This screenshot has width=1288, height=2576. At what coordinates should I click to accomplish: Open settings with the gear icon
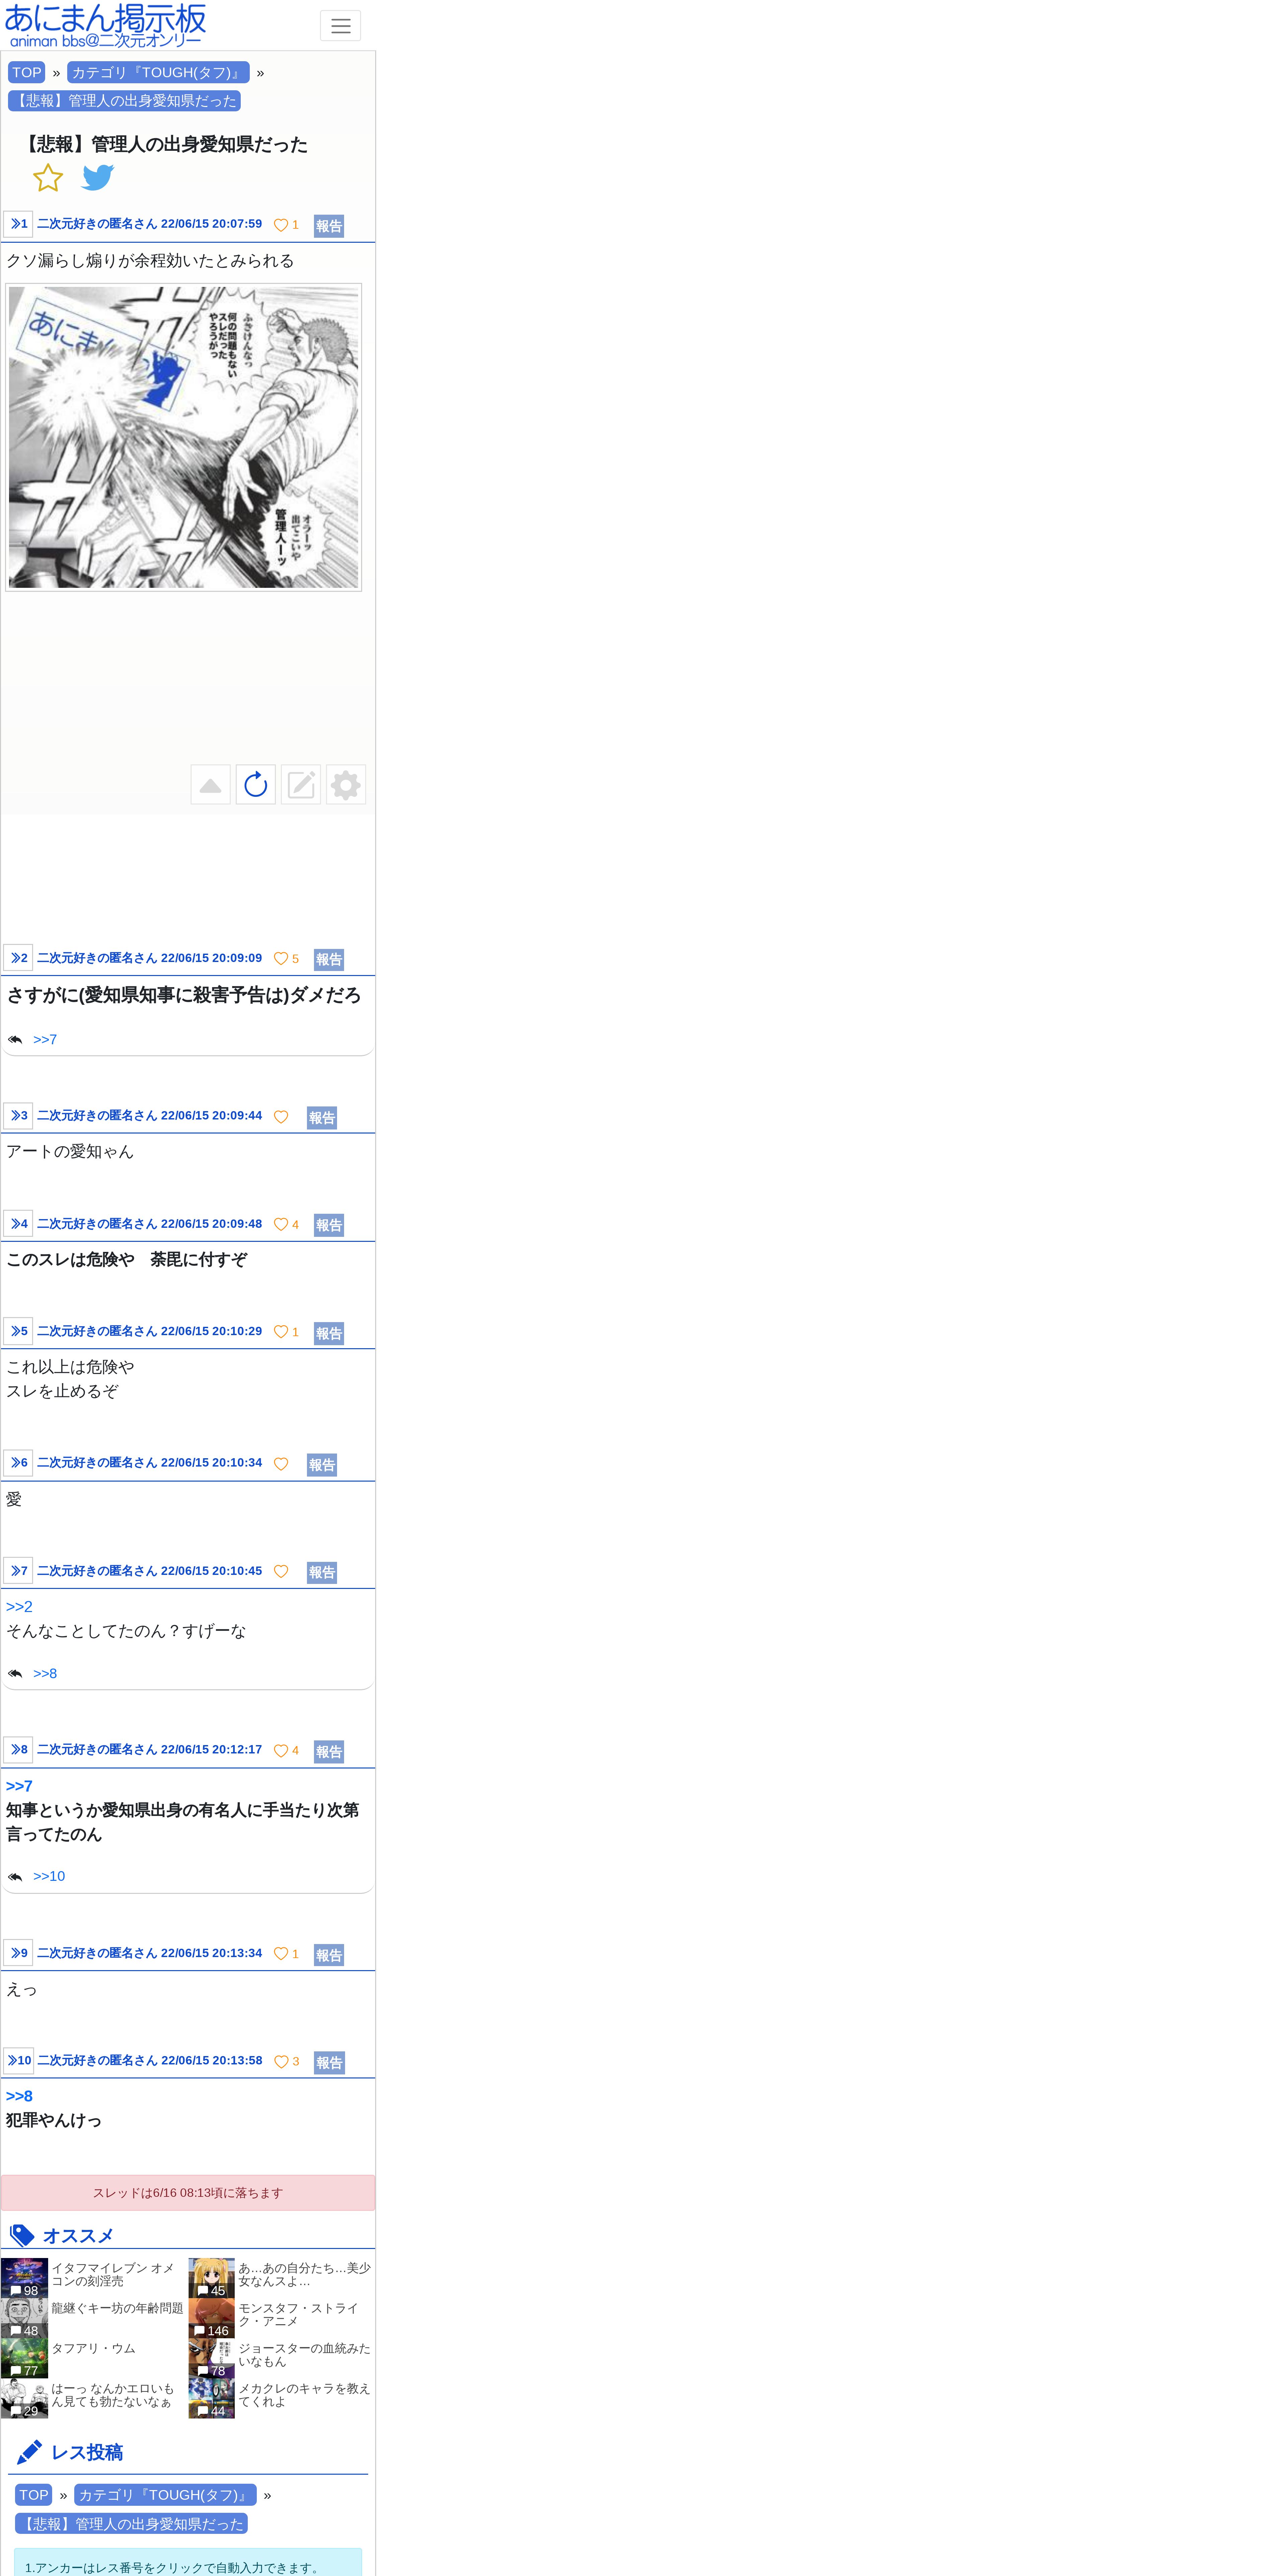pos(346,785)
